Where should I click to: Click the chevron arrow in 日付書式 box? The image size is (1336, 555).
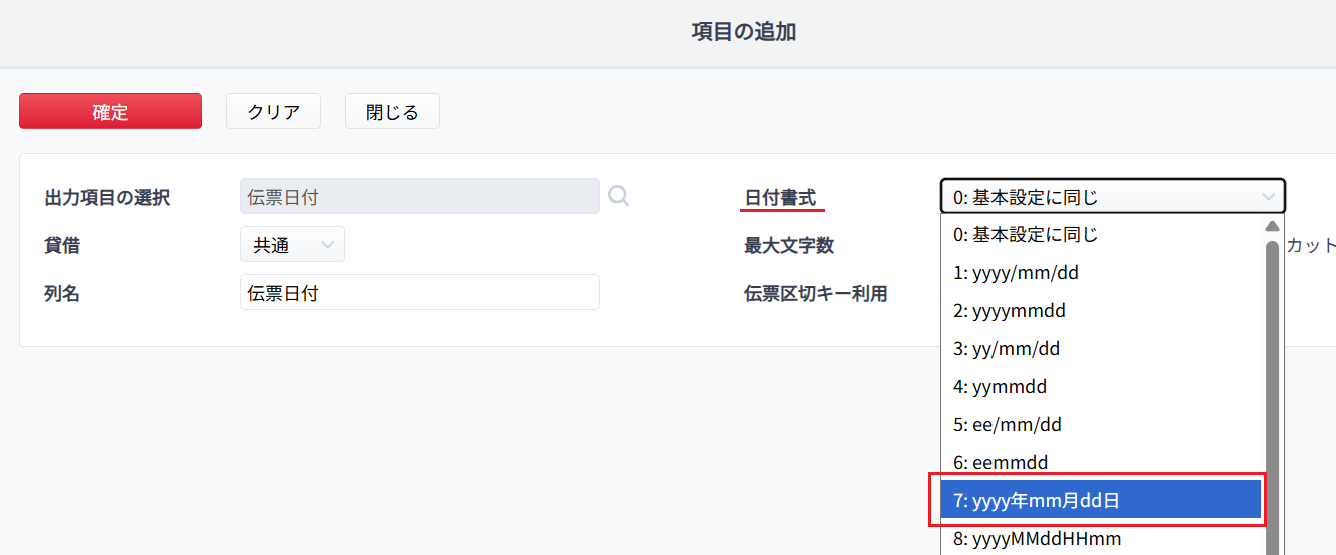1268,197
